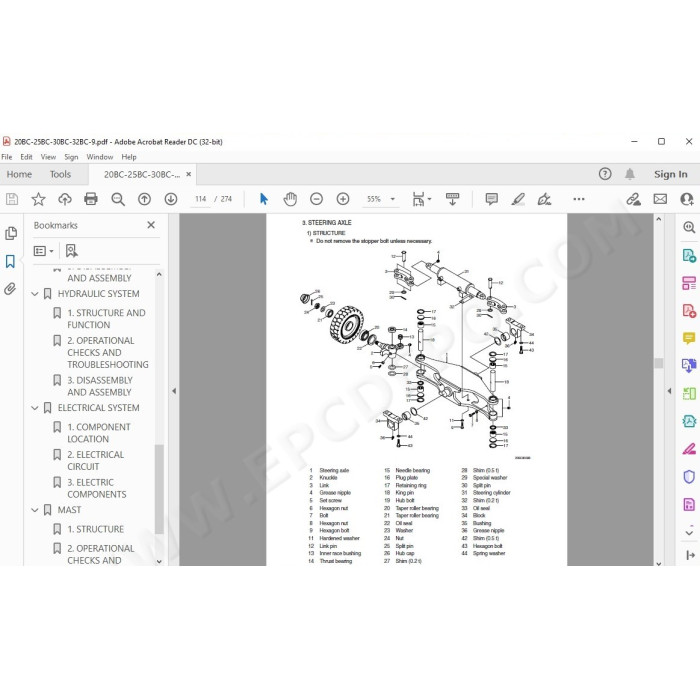Image resolution: width=700 pixels, height=700 pixels.
Task: Select the Highlight text pen tool
Action: pos(518,199)
